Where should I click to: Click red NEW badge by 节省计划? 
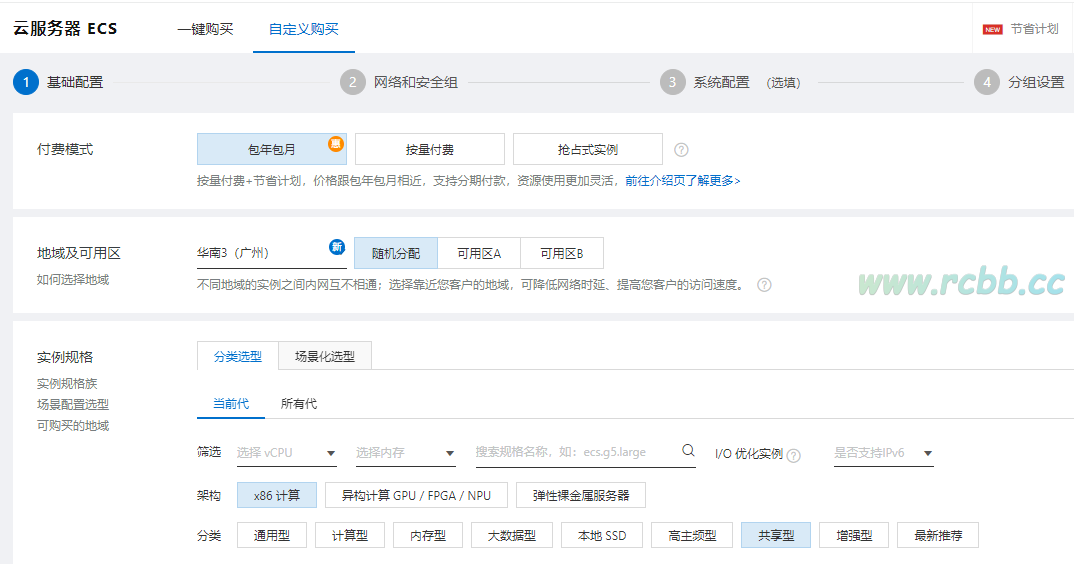tap(992, 29)
